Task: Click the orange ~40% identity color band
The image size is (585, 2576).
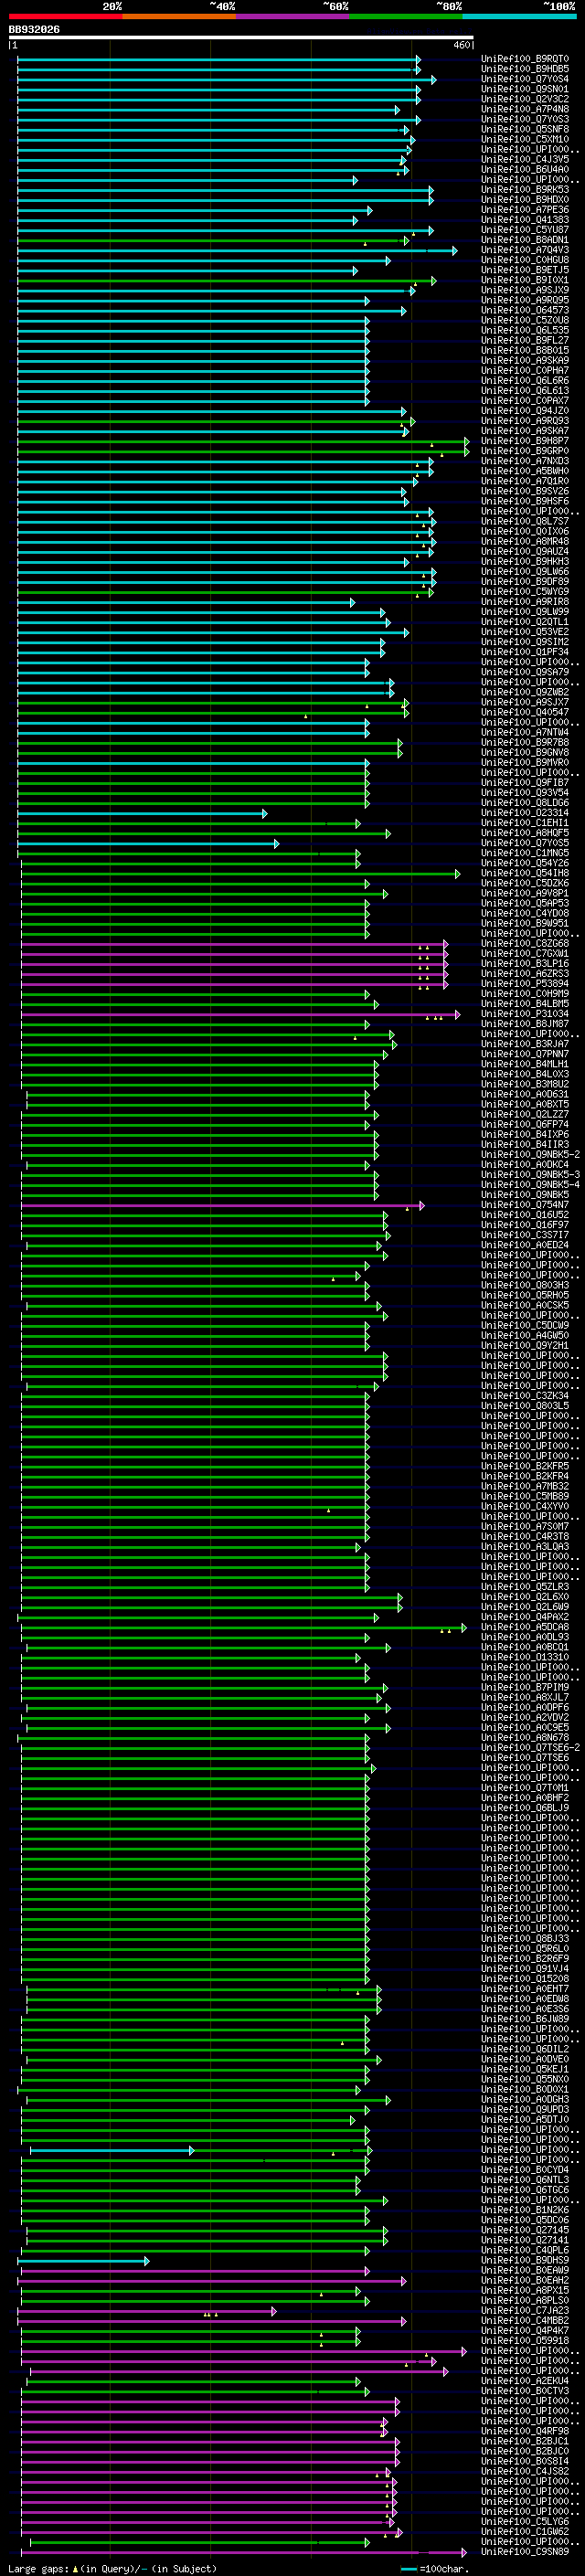Action: tap(179, 17)
